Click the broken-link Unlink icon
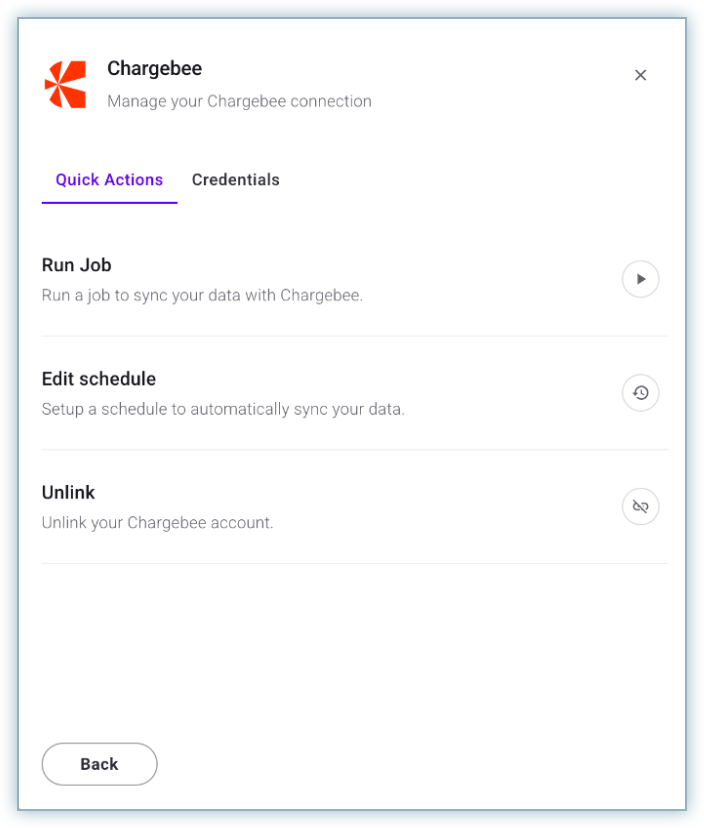This screenshot has height=828, width=704. point(641,507)
